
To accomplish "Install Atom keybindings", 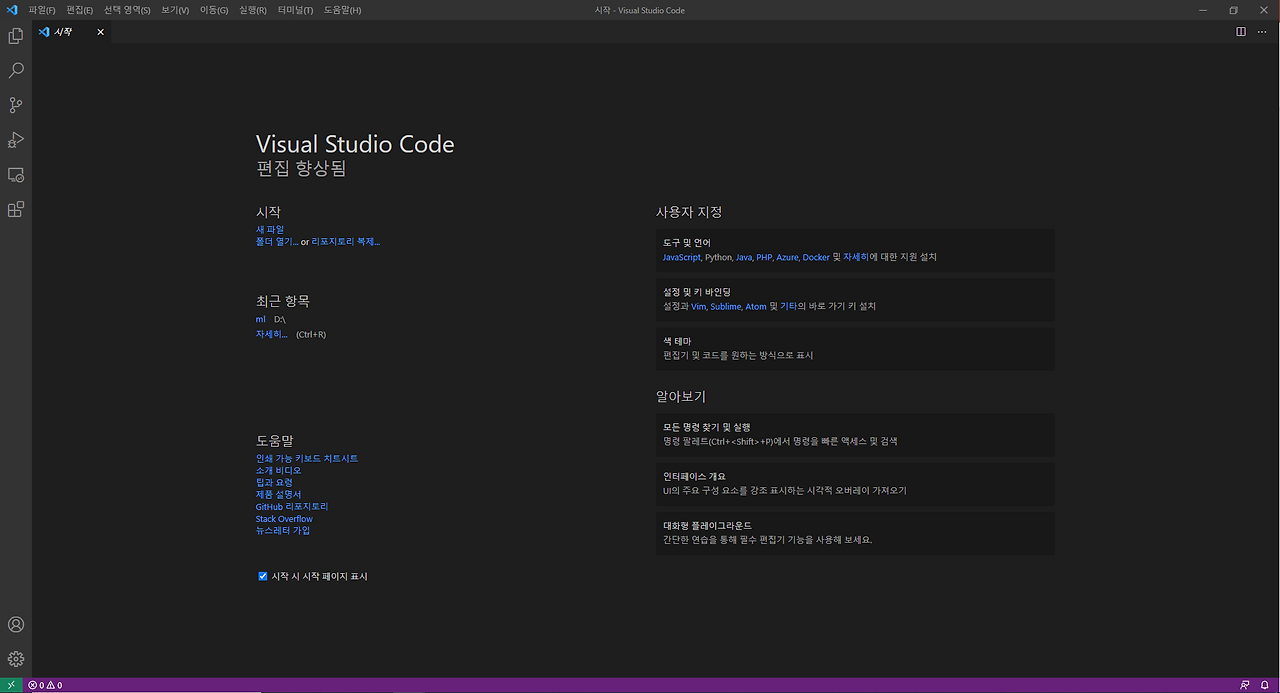I will pos(756,306).
